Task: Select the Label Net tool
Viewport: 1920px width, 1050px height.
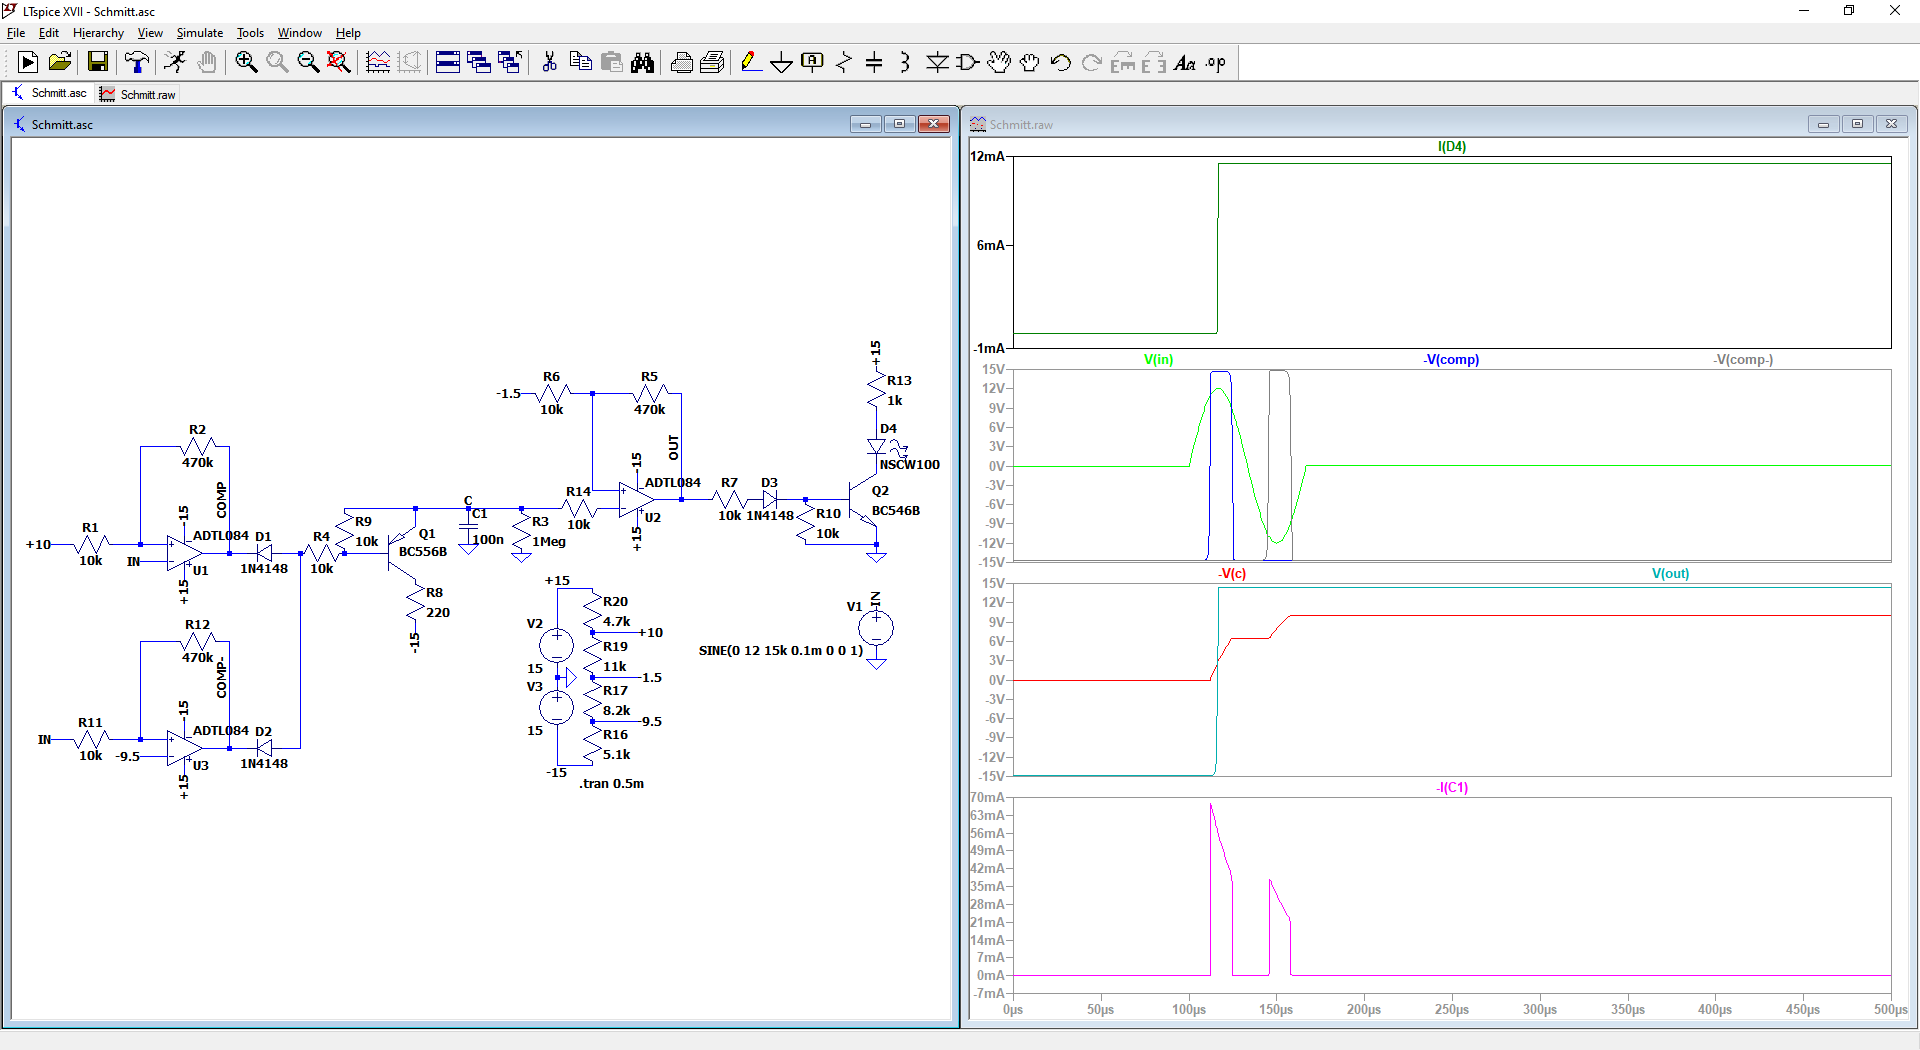Action: [x=812, y=63]
